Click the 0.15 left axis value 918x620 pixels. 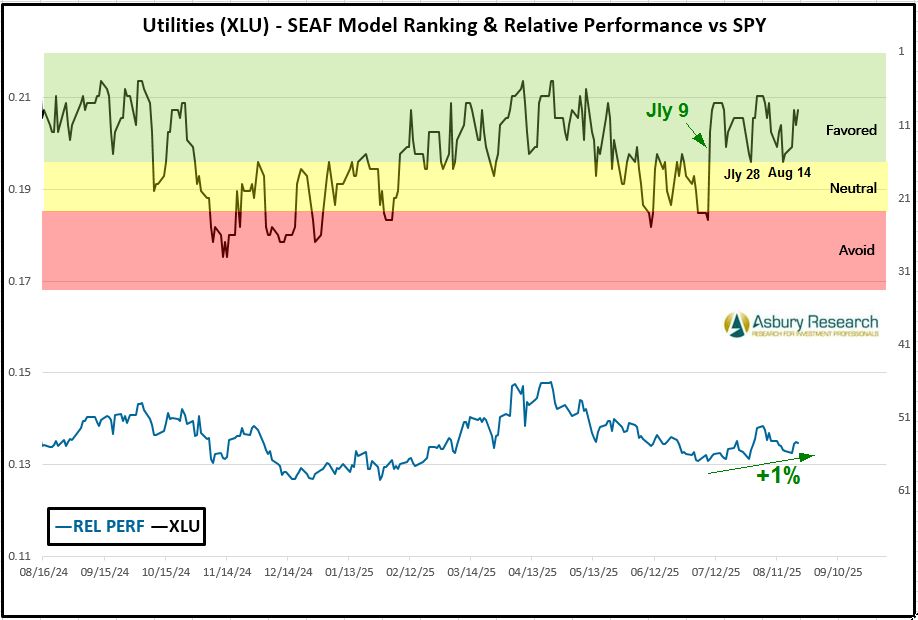tap(20, 373)
